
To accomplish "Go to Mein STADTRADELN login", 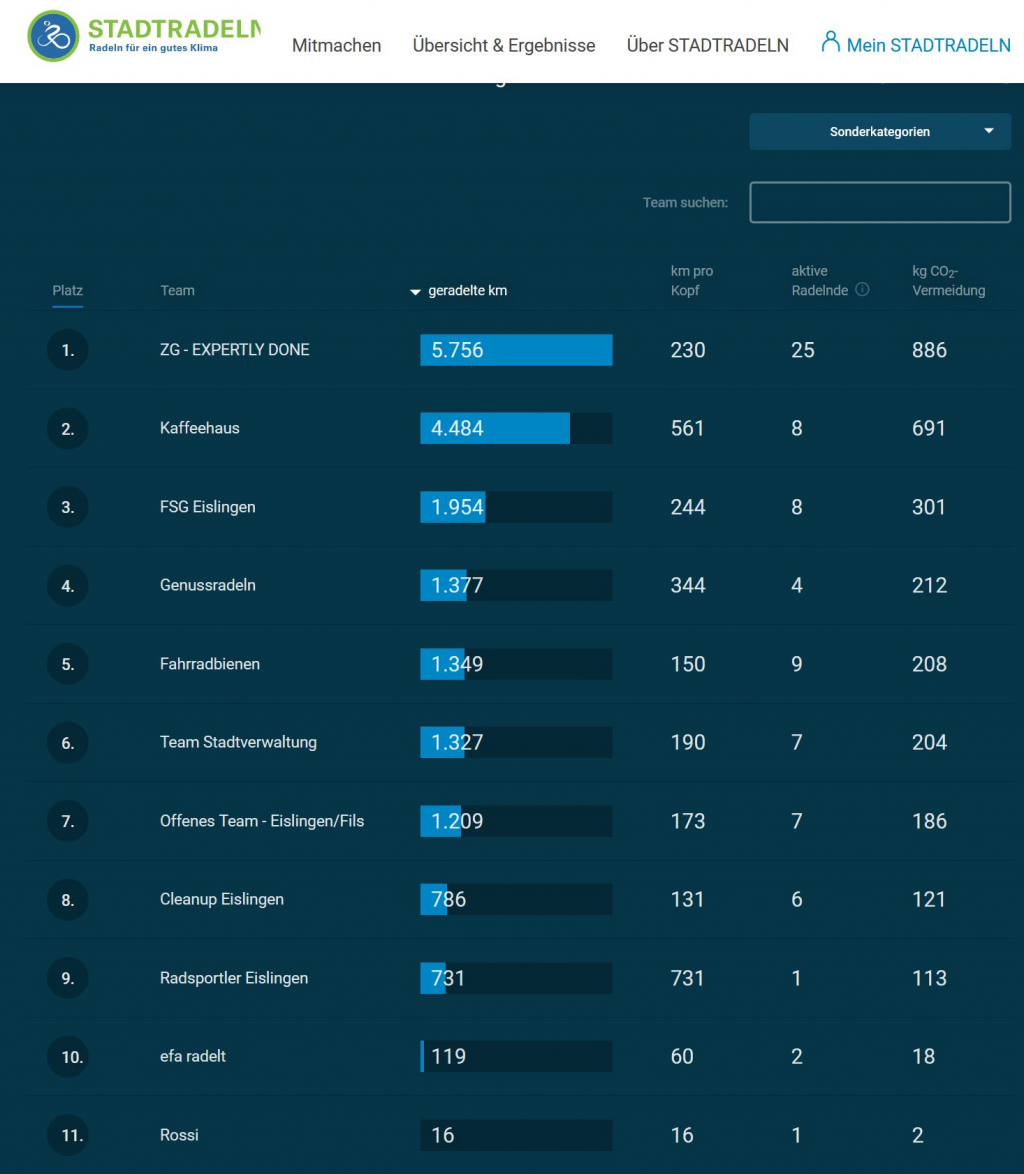I will (x=928, y=45).
